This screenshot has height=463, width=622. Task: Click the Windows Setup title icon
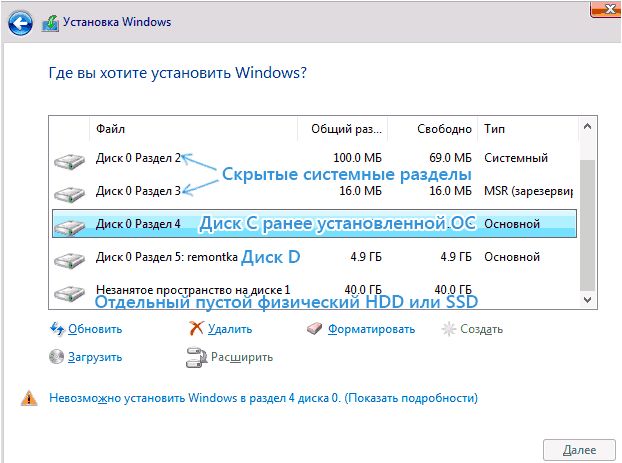pos(50,23)
